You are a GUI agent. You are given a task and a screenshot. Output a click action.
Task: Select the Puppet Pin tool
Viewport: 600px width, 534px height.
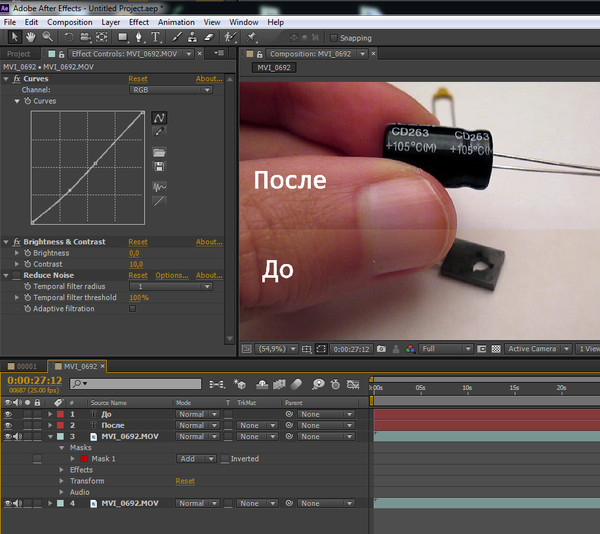[x=251, y=37]
